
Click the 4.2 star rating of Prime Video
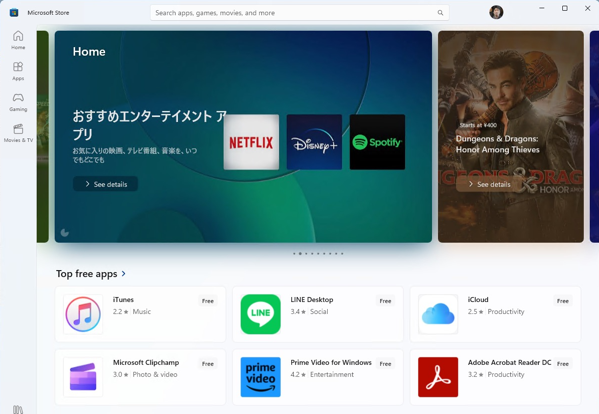[298, 375]
